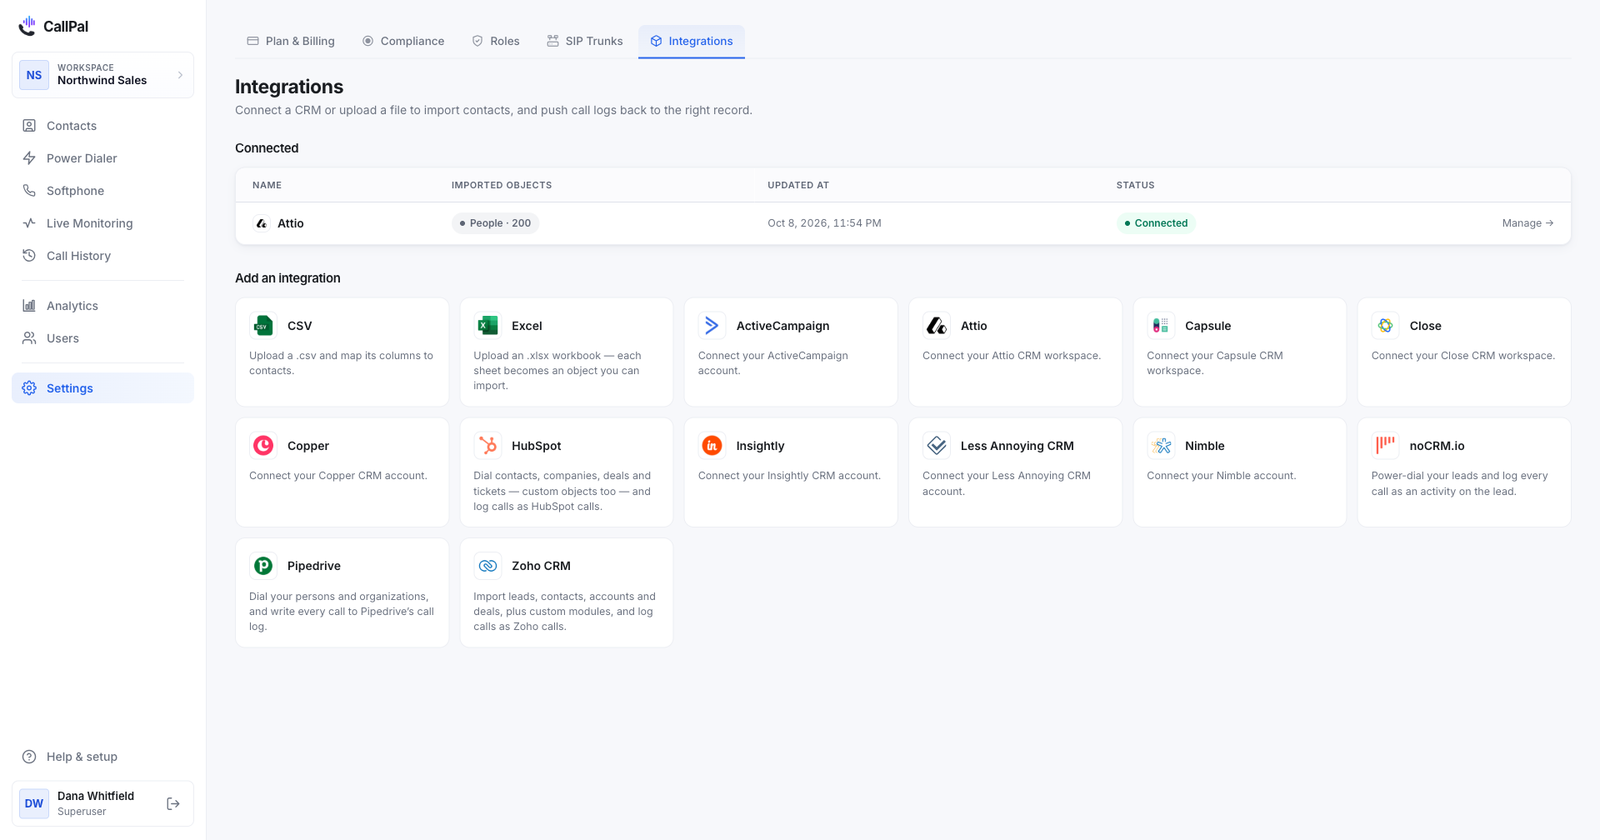Click the Zoho CRM icon
Image resolution: width=1600 pixels, height=840 pixels.
(488, 566)
